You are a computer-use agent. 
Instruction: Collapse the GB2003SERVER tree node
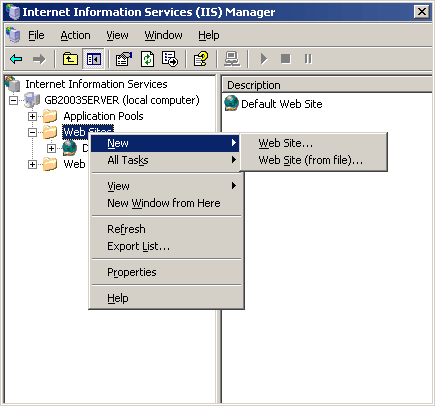[x=13, y=100]
